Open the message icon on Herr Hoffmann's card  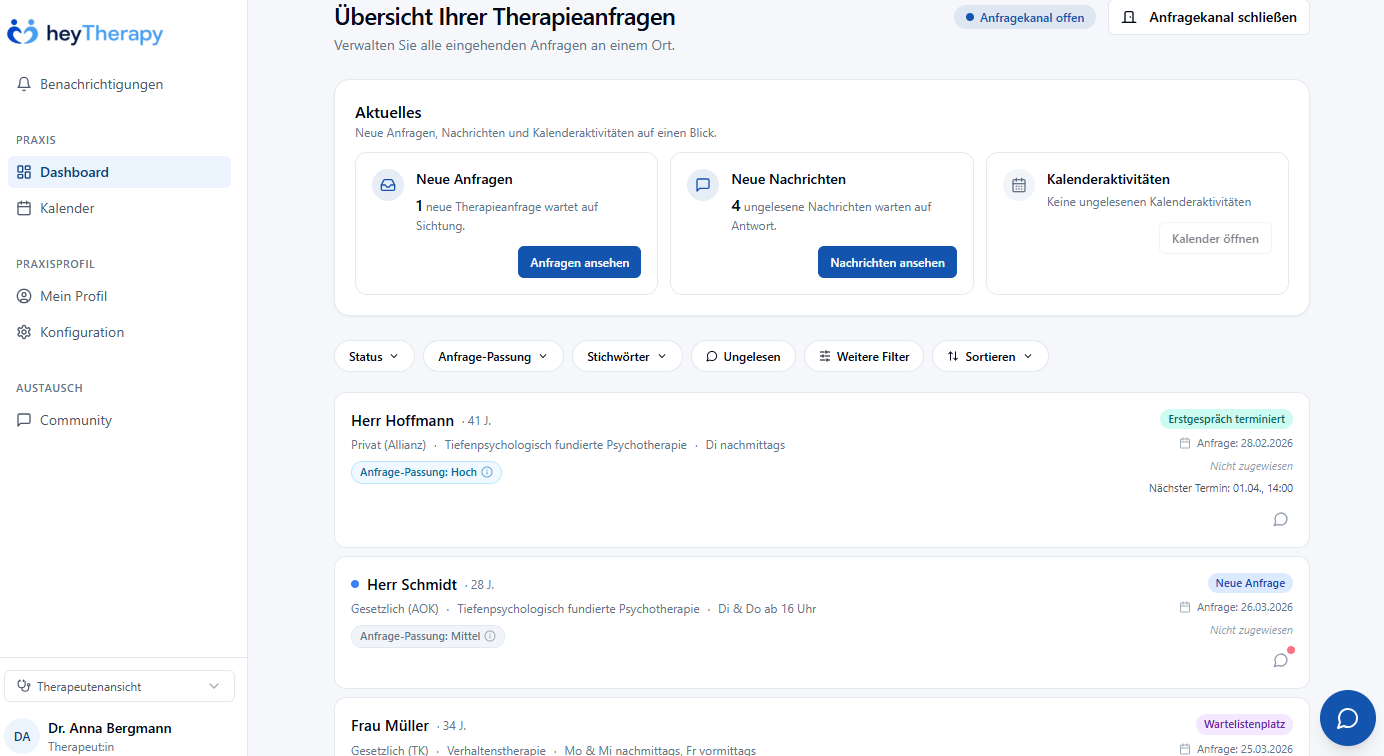point(1281,519)
